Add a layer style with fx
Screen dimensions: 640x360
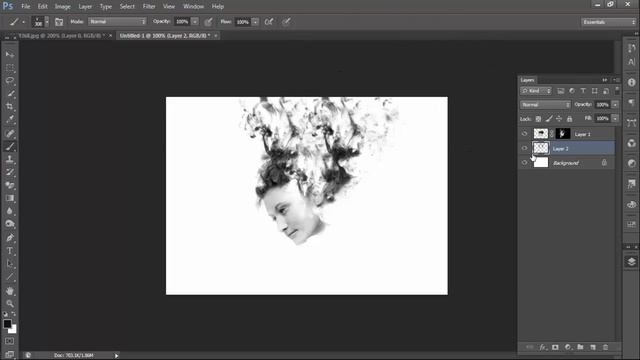point(542,347)
